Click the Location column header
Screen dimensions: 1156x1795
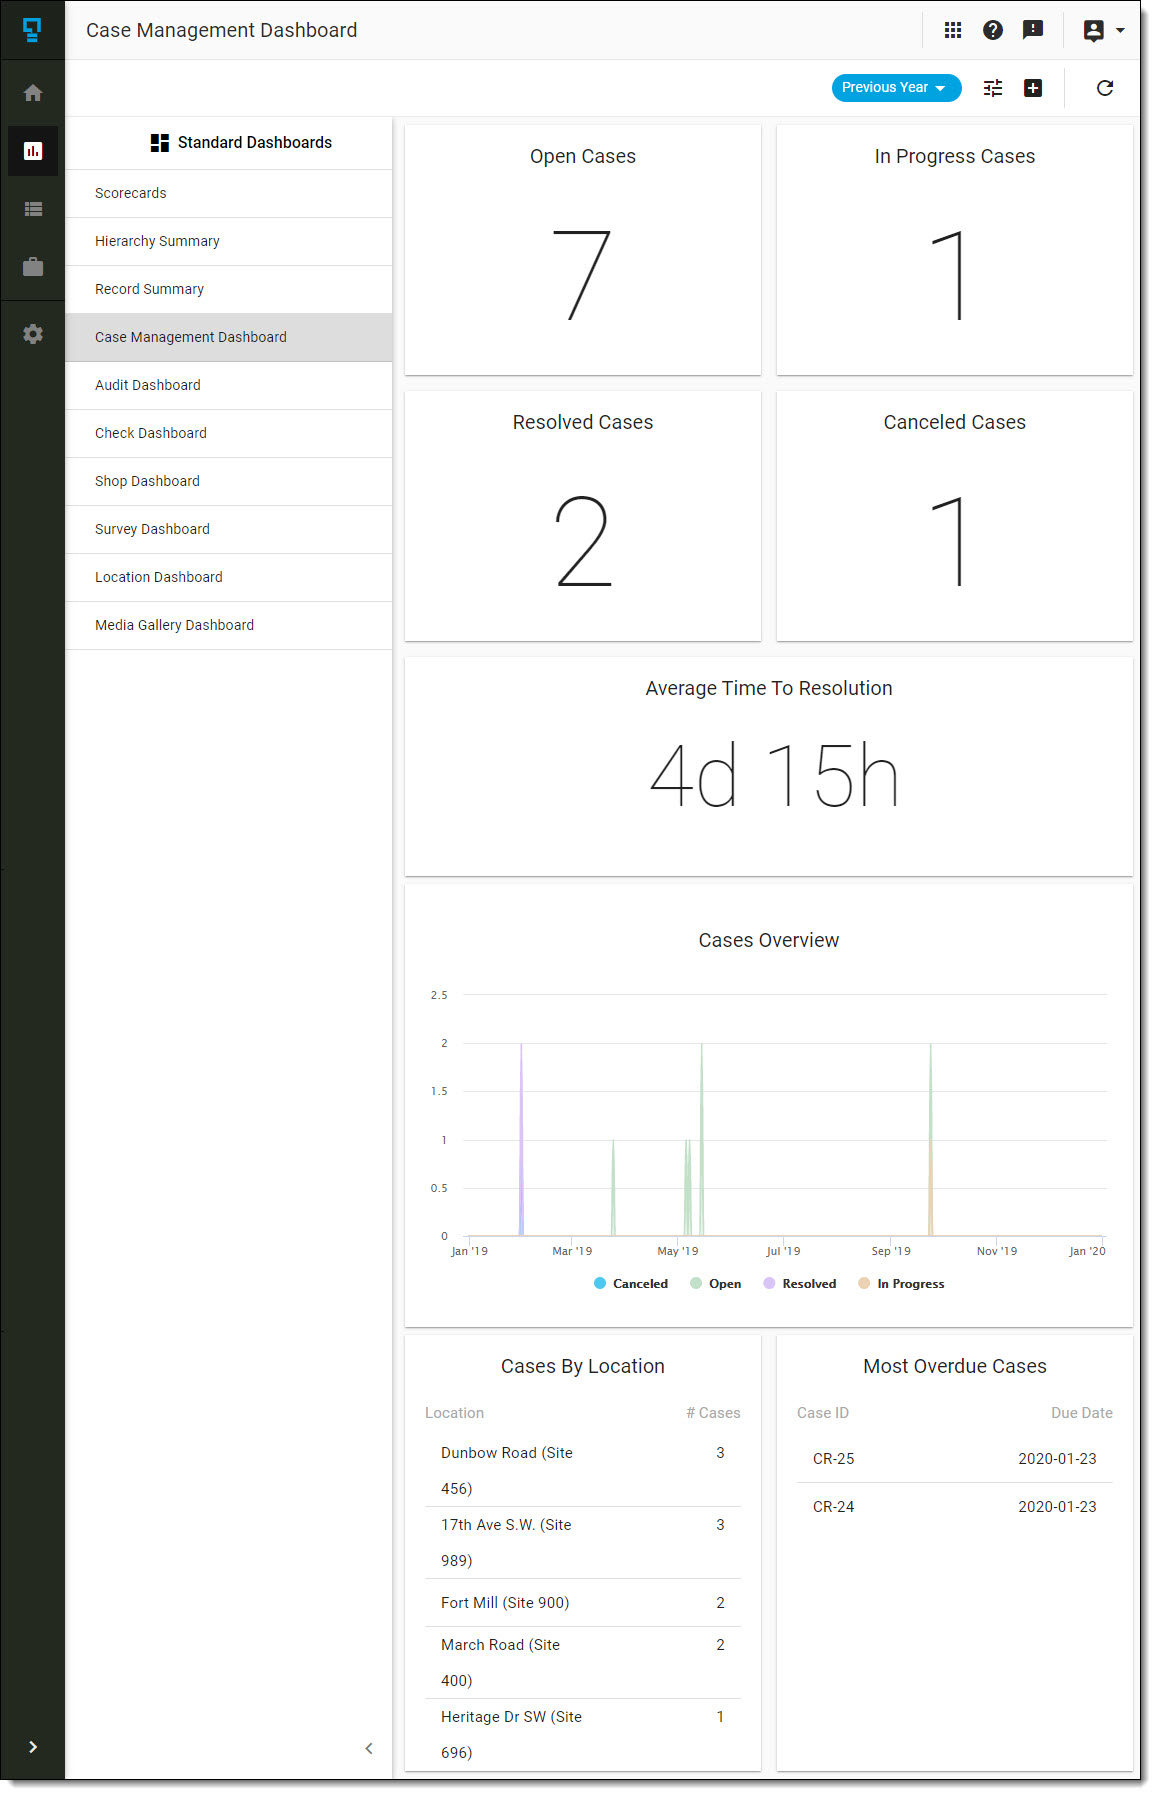(454, 1413)
